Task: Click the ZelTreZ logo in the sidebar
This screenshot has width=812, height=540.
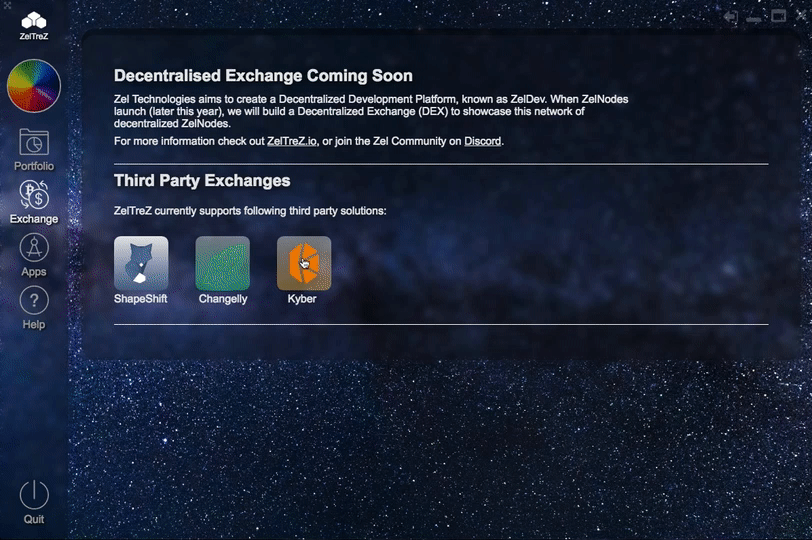Action: (34, 26)
